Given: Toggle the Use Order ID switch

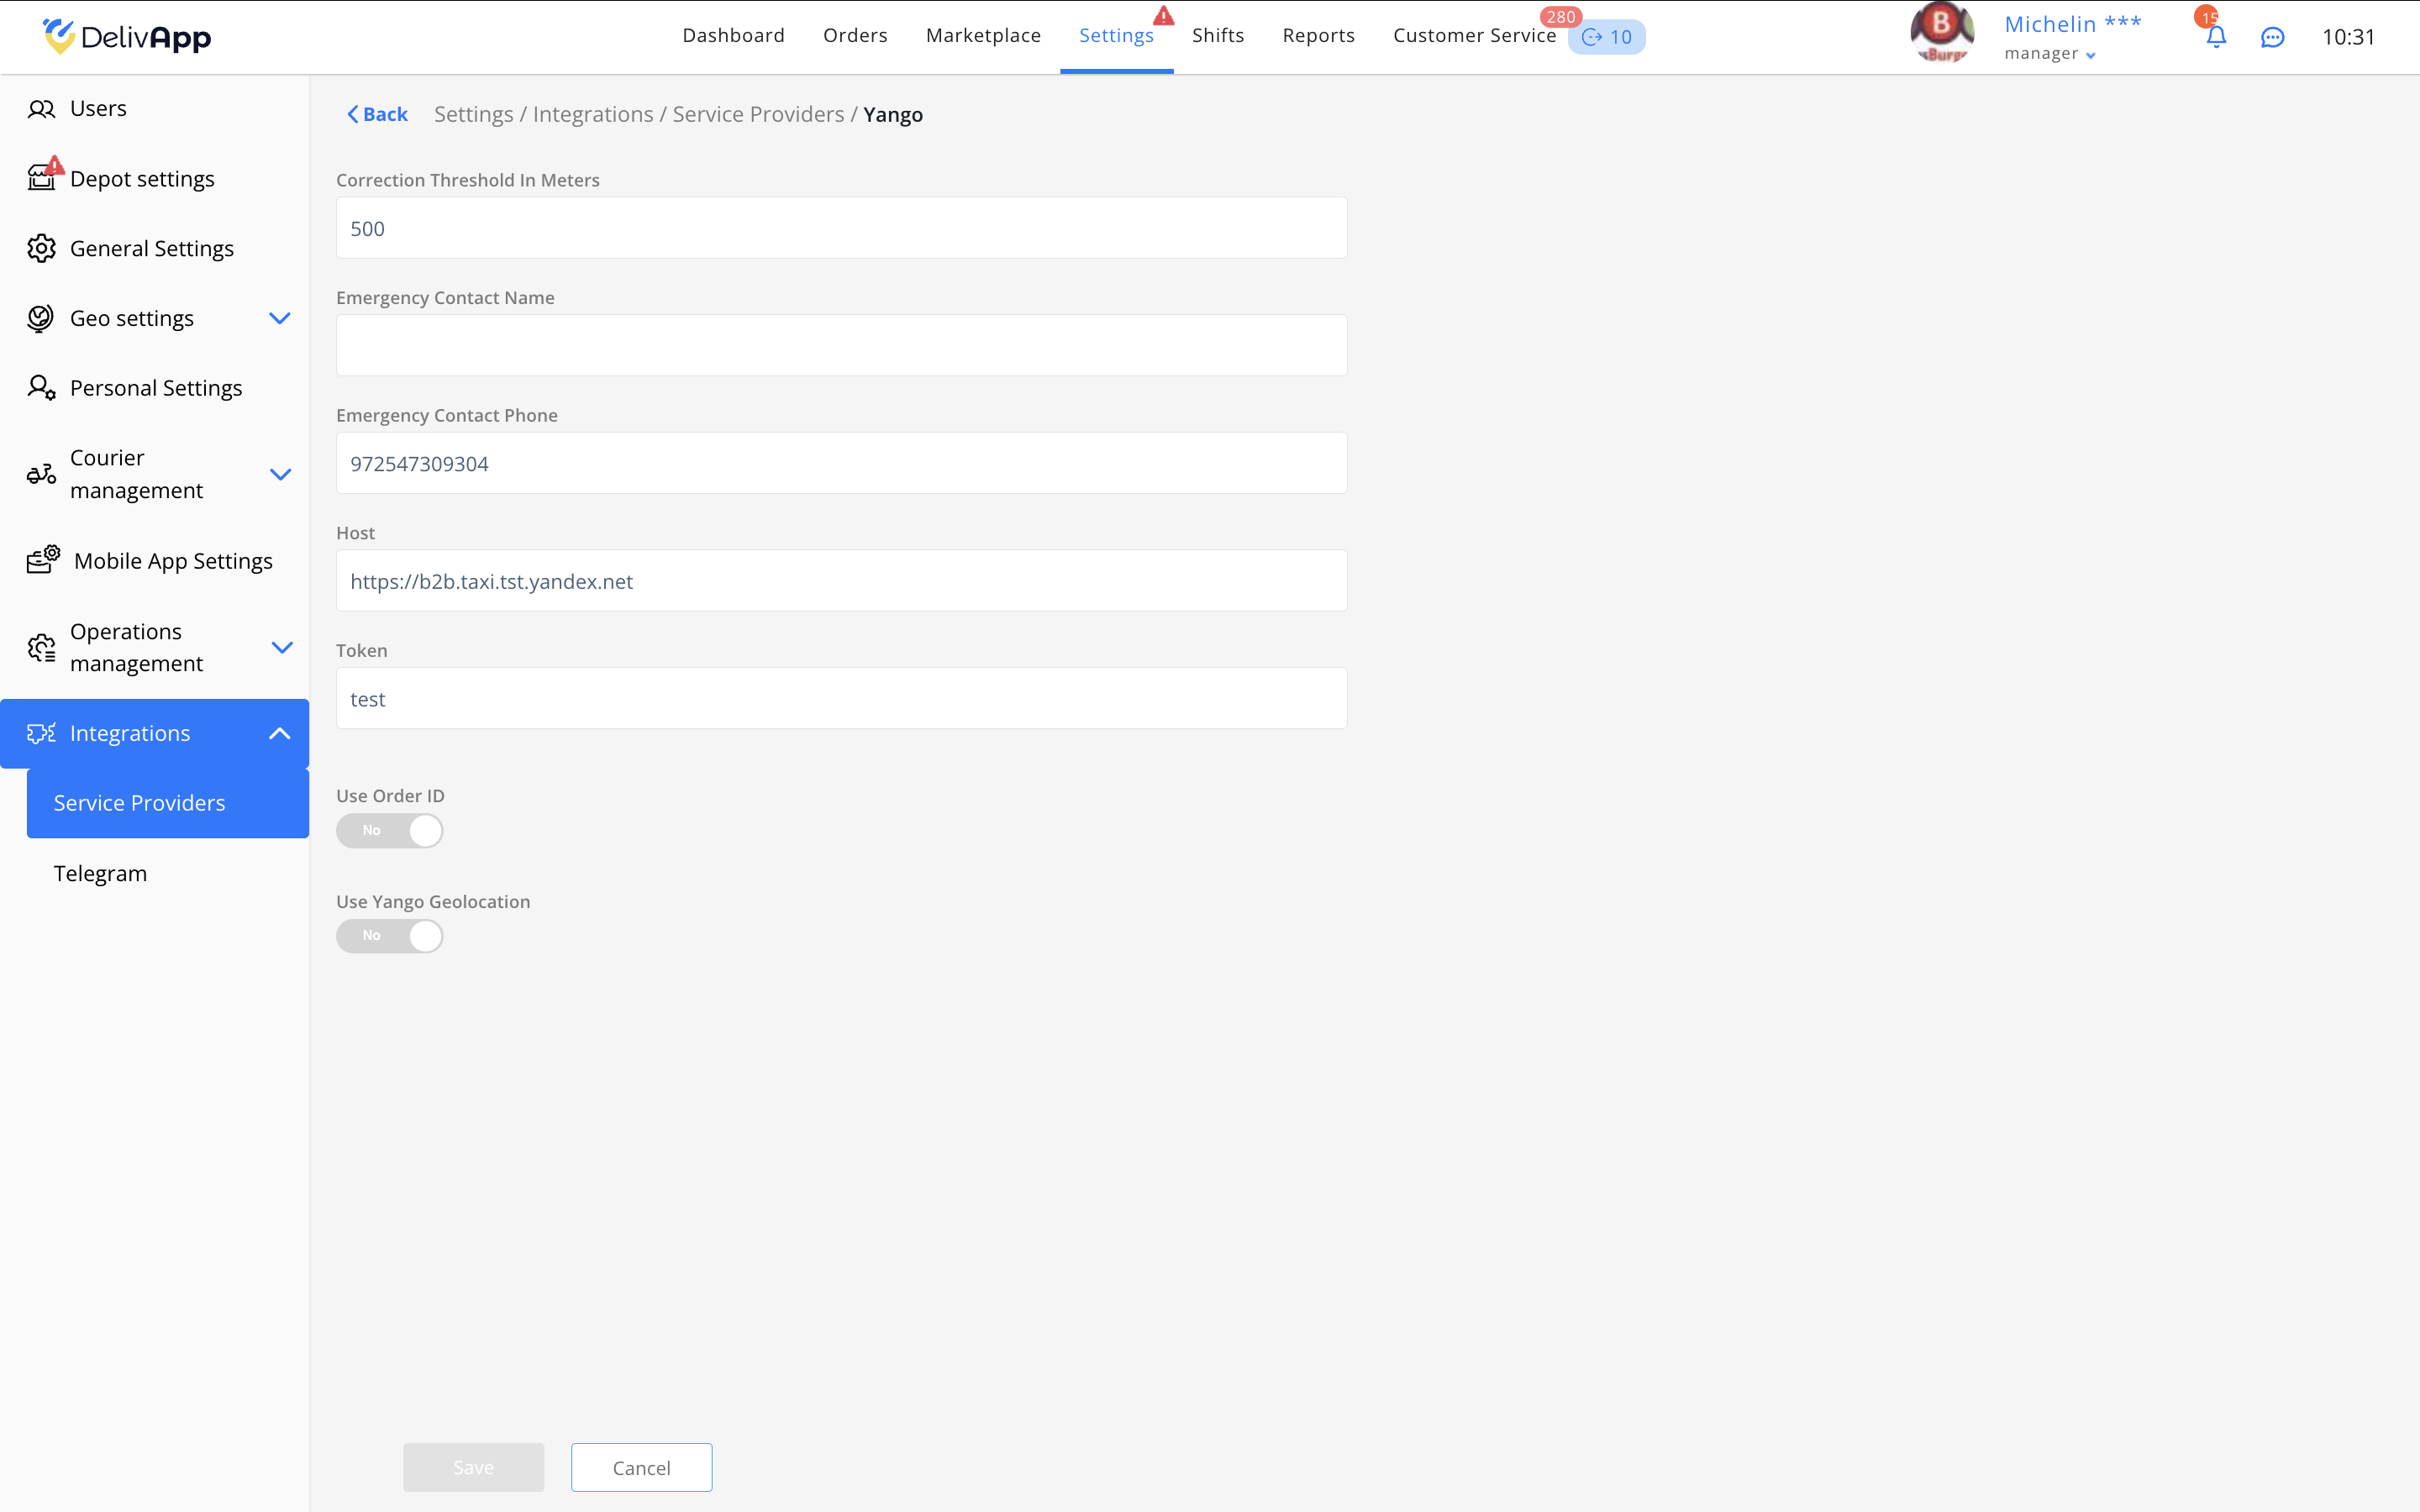Looking at the screenshot, I should point(389,830).
